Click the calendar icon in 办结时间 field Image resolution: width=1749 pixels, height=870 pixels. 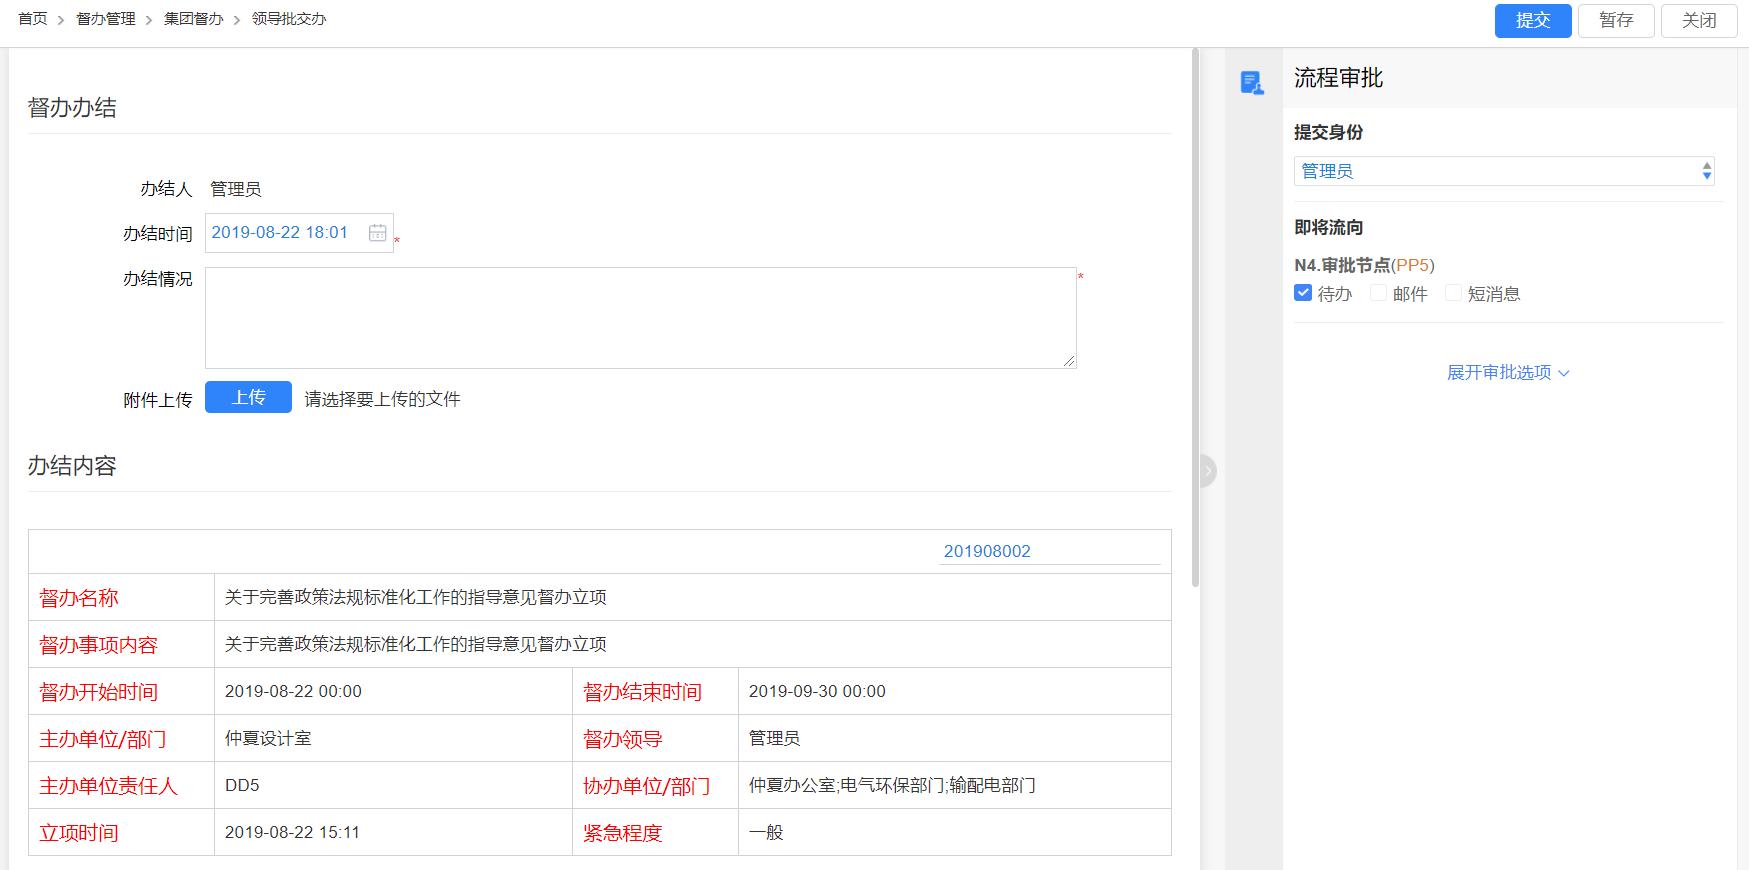[x=377, y=233]
